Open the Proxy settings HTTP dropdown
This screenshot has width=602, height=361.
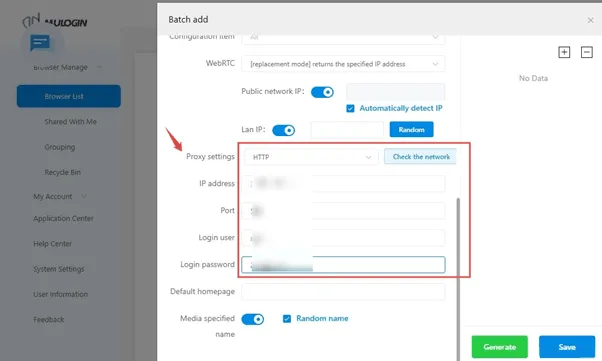(x=311, y=157)
